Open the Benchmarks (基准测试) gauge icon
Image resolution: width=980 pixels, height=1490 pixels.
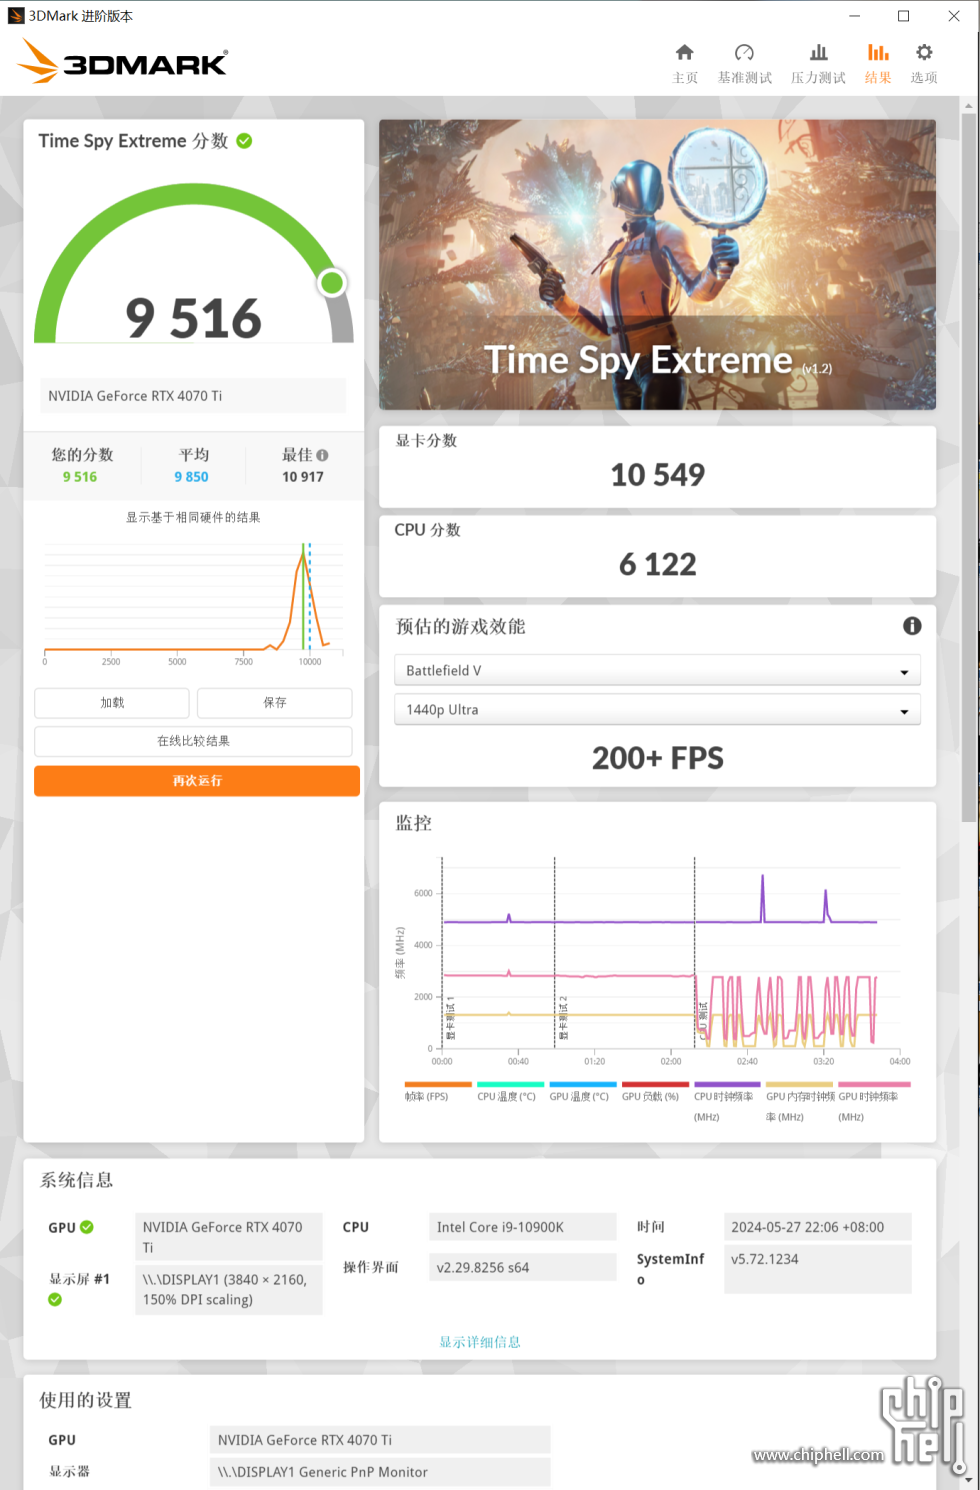(744, 52)
